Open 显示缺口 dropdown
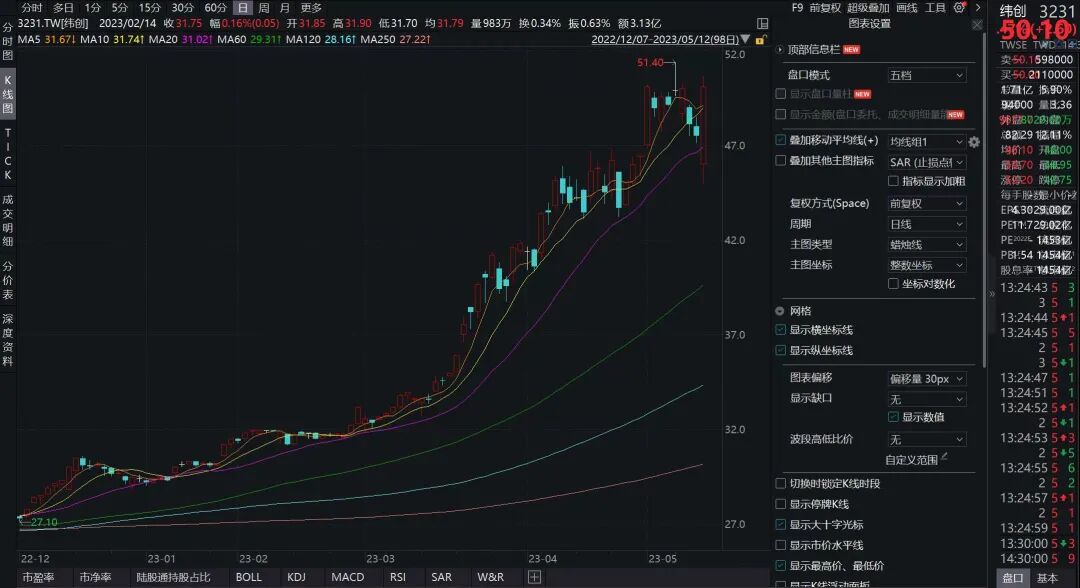Image resolution: width=1080 pixels, height=588 pixels. click(926, 399)
